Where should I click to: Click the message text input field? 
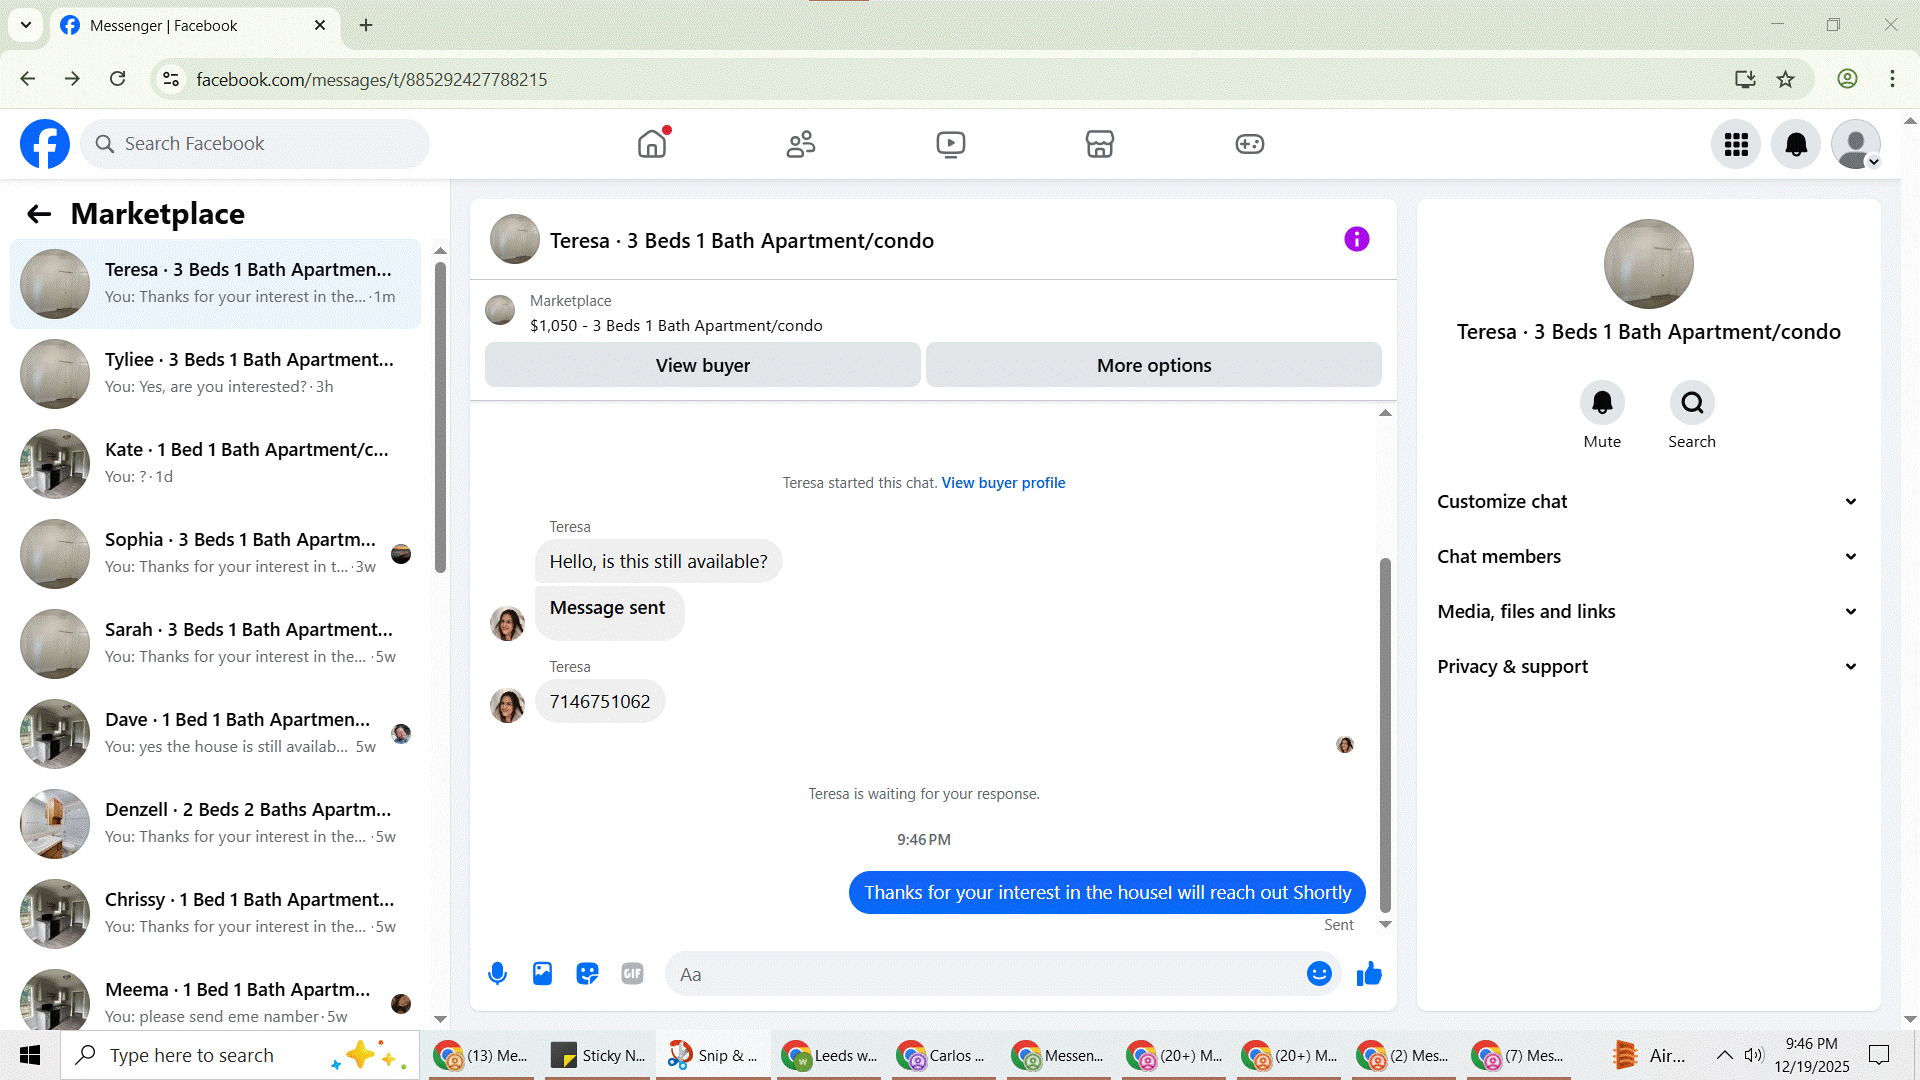pyautogui.click(x=985, y=974)
